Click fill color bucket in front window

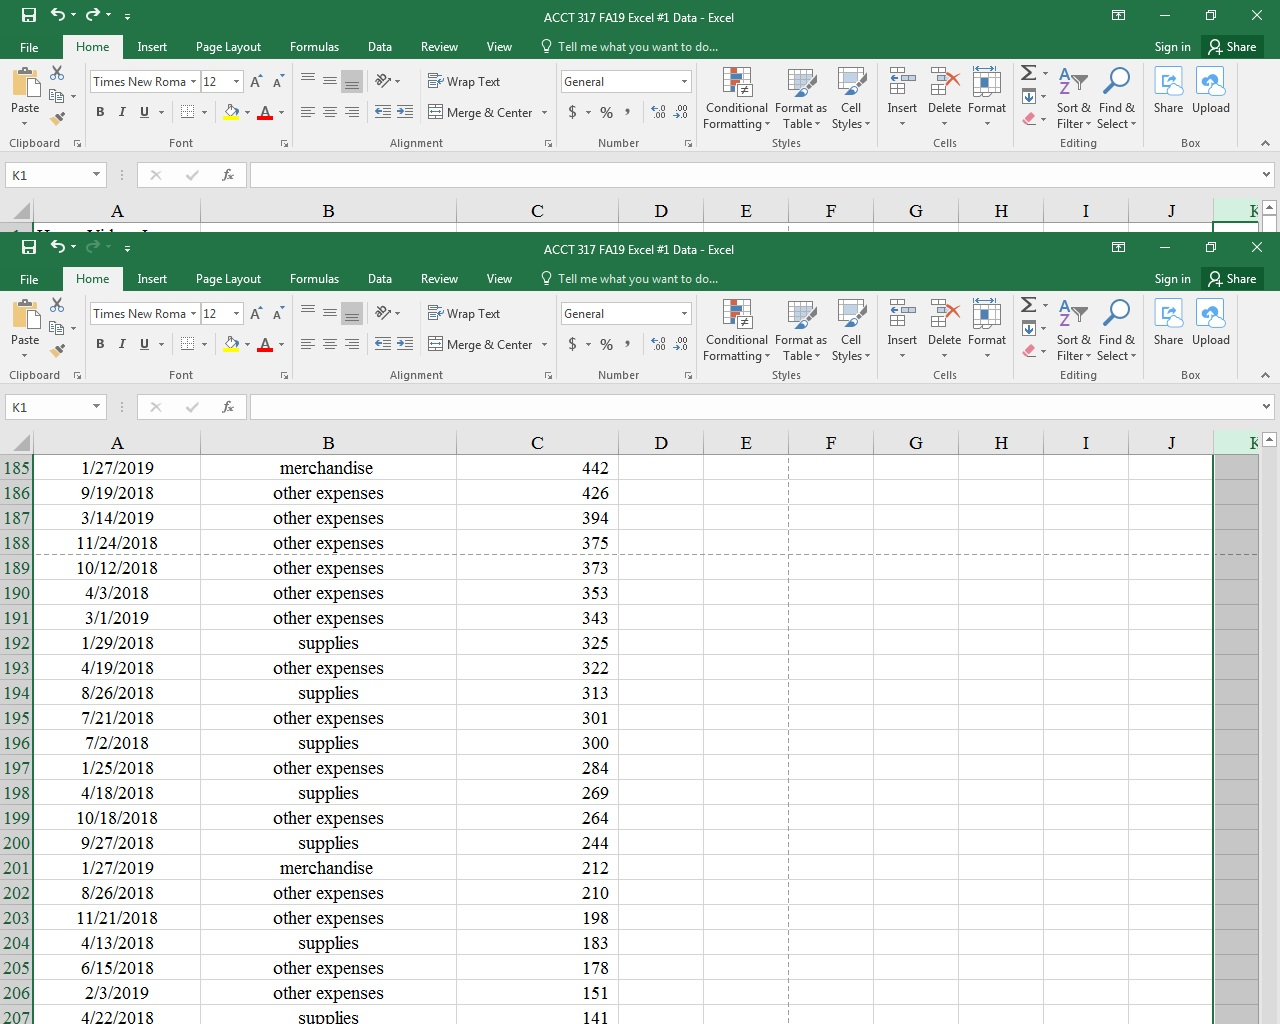click(x=232, y=344)
